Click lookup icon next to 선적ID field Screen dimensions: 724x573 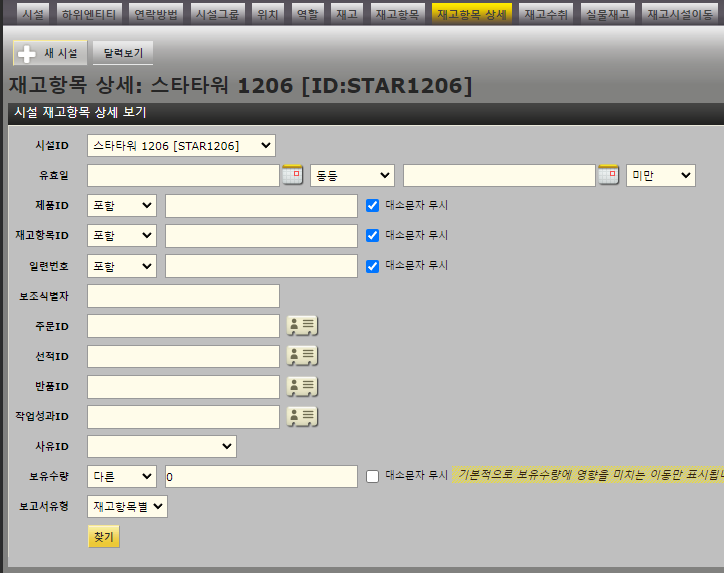[x=302, y=356]
